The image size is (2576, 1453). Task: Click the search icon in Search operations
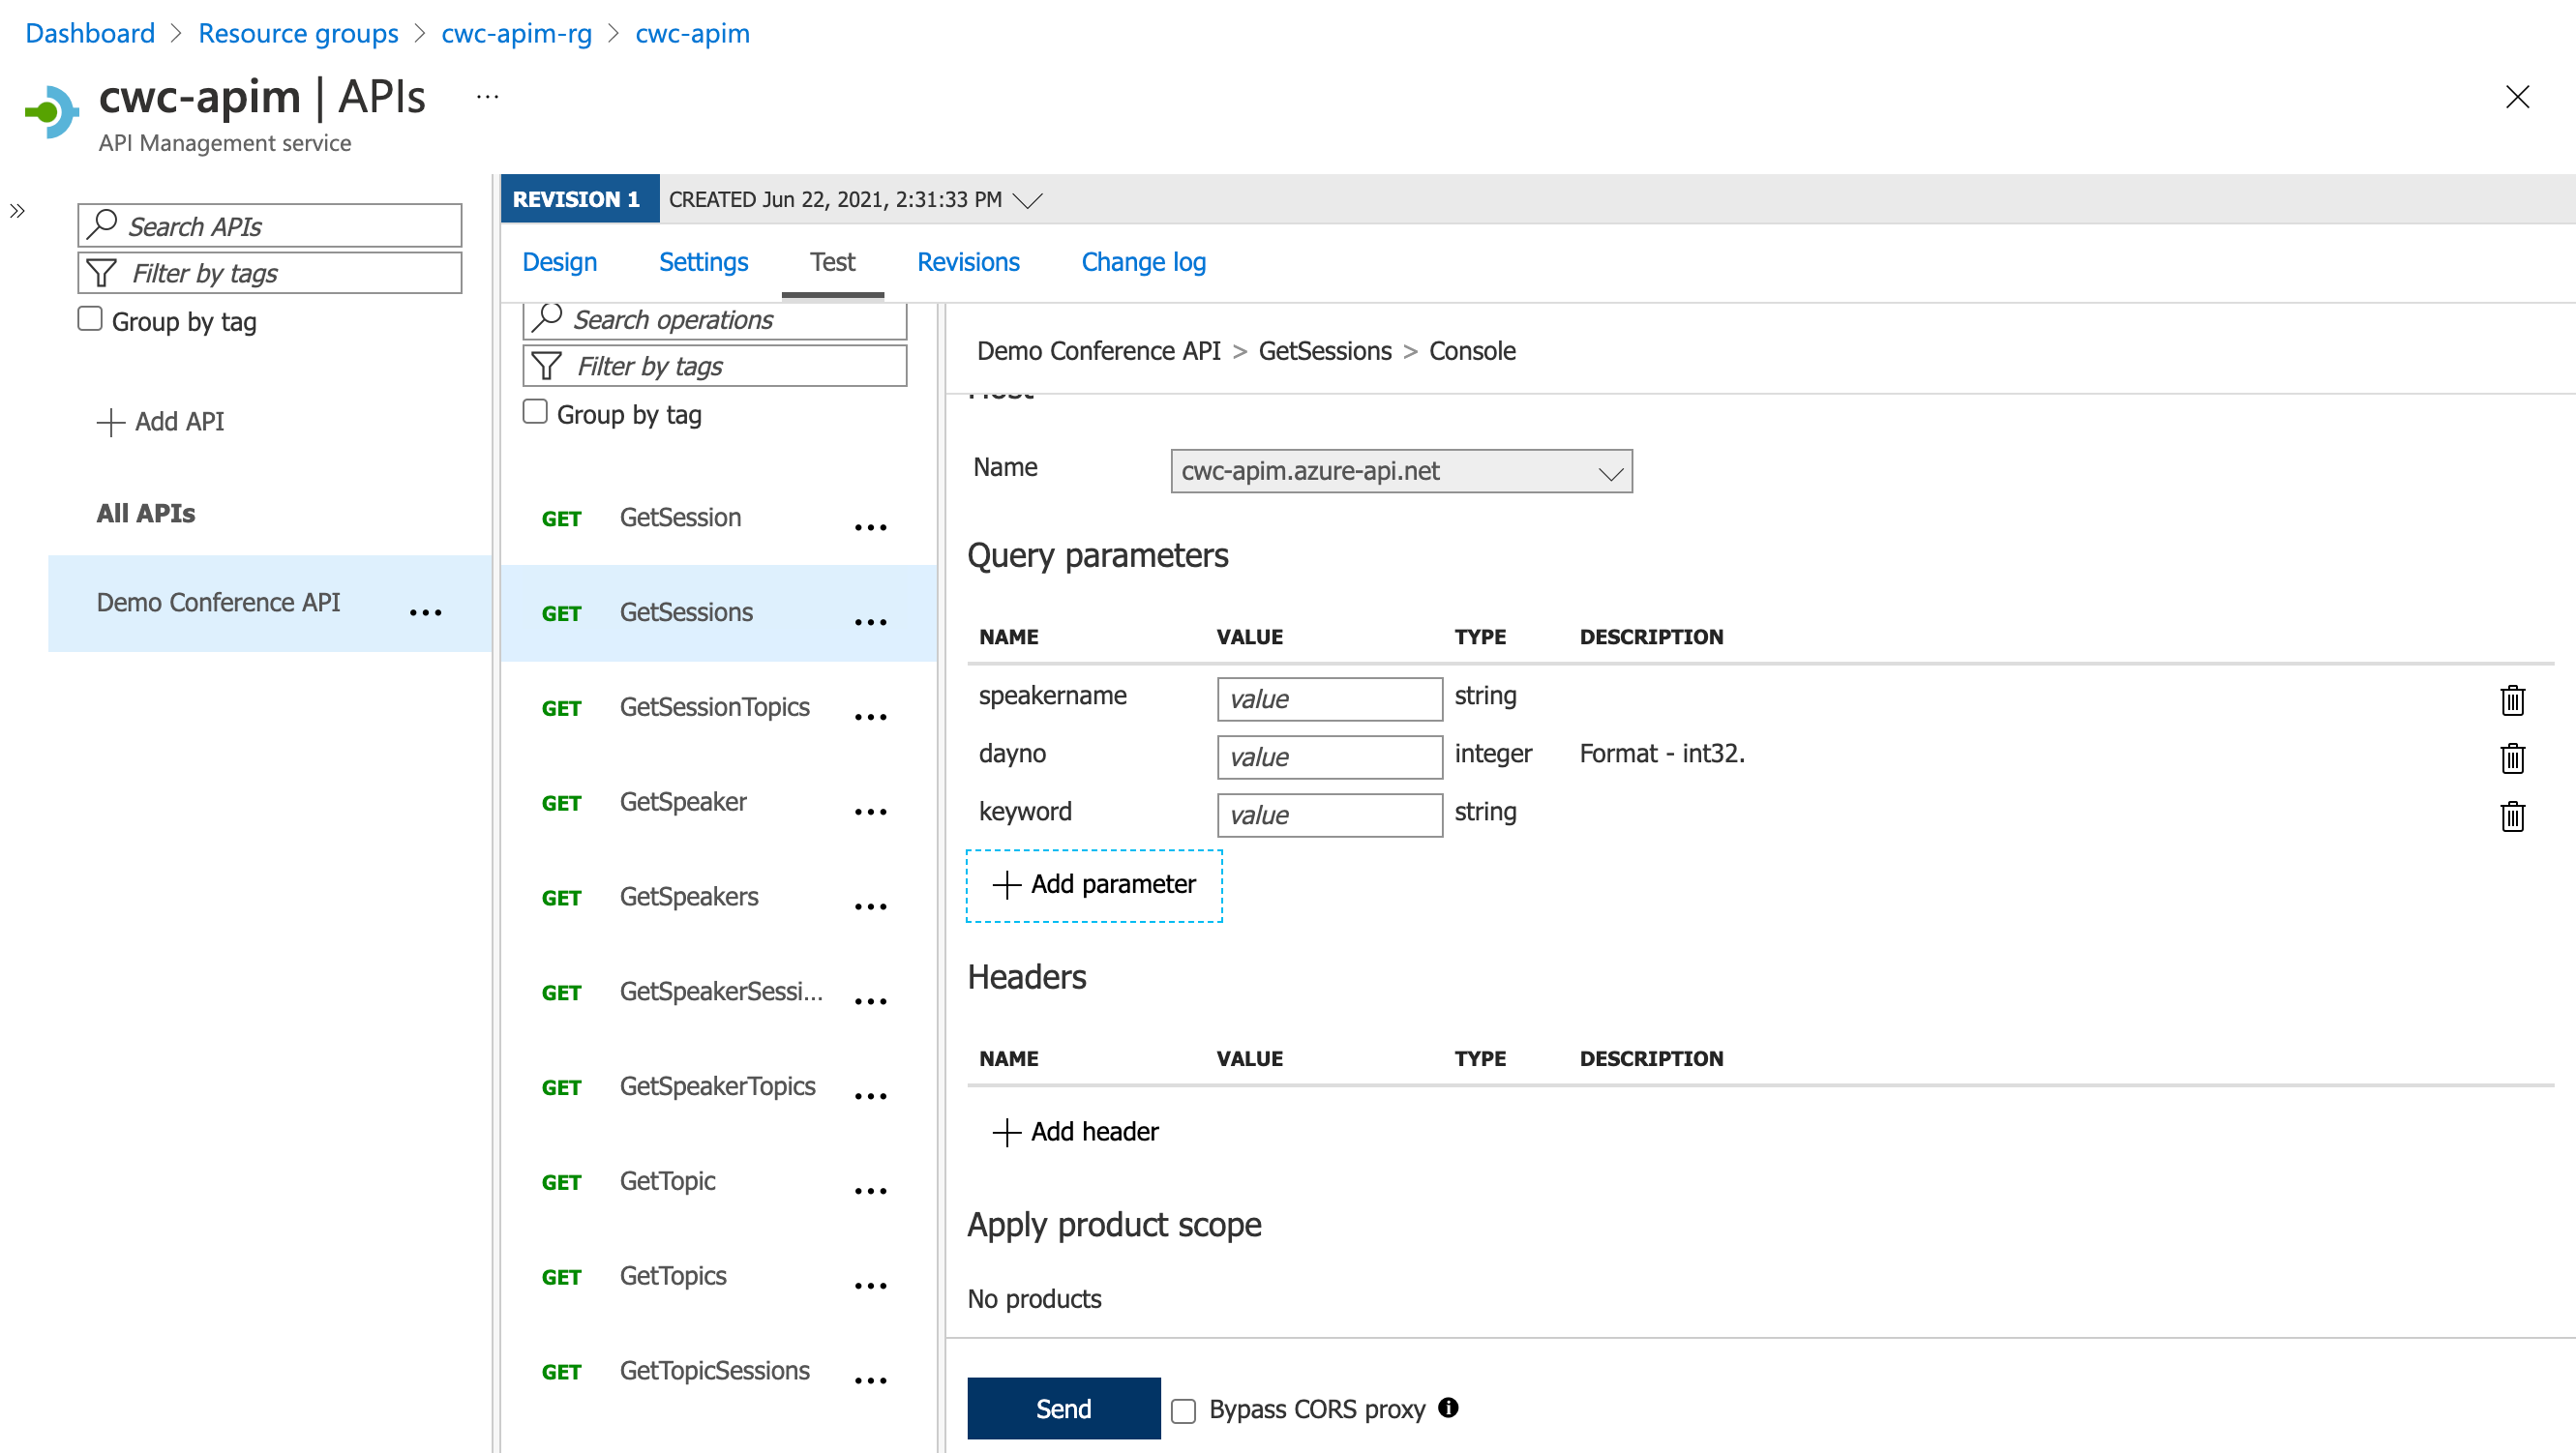[x=547, y=318]
